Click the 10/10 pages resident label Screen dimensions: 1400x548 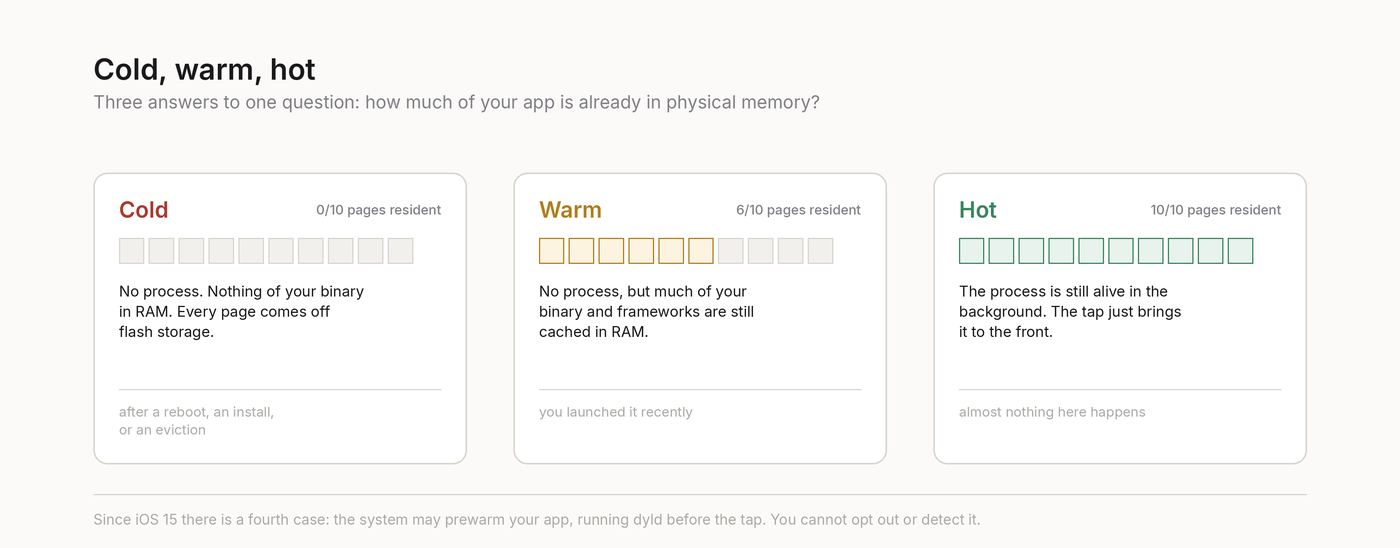pyautogui.click(x=1216, y=210)
